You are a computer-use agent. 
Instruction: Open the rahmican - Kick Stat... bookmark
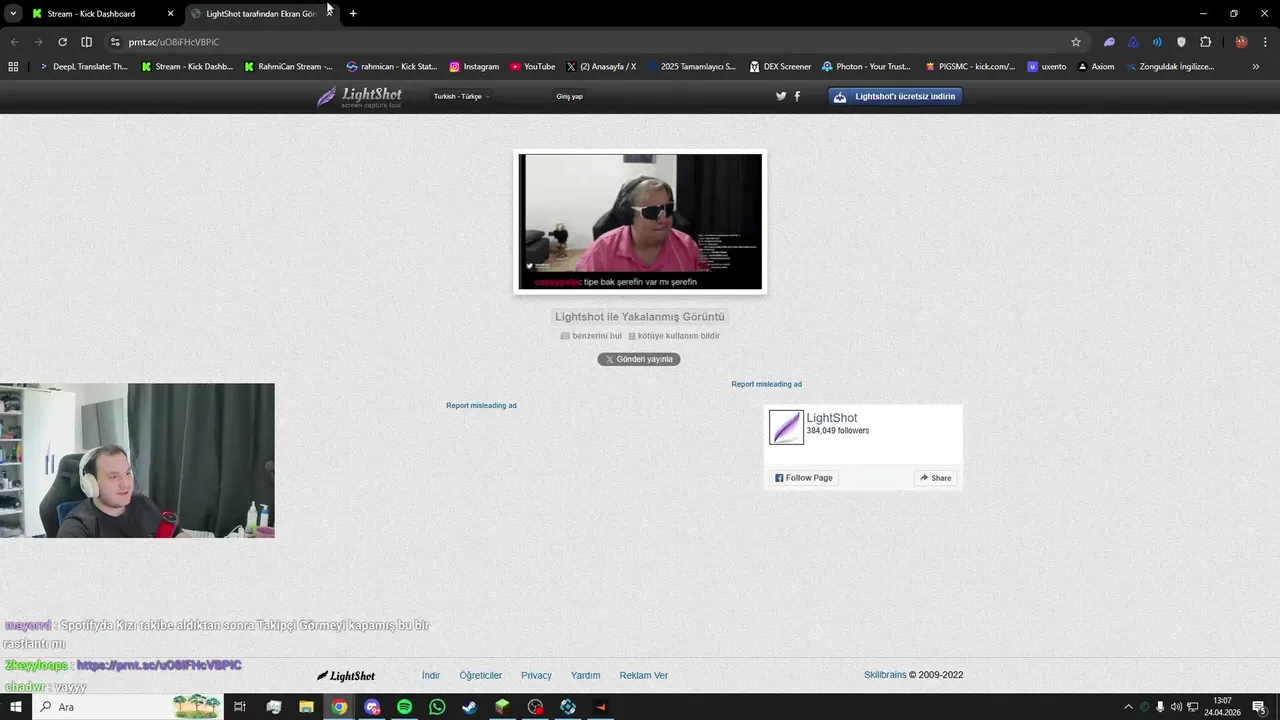[392, 67]
